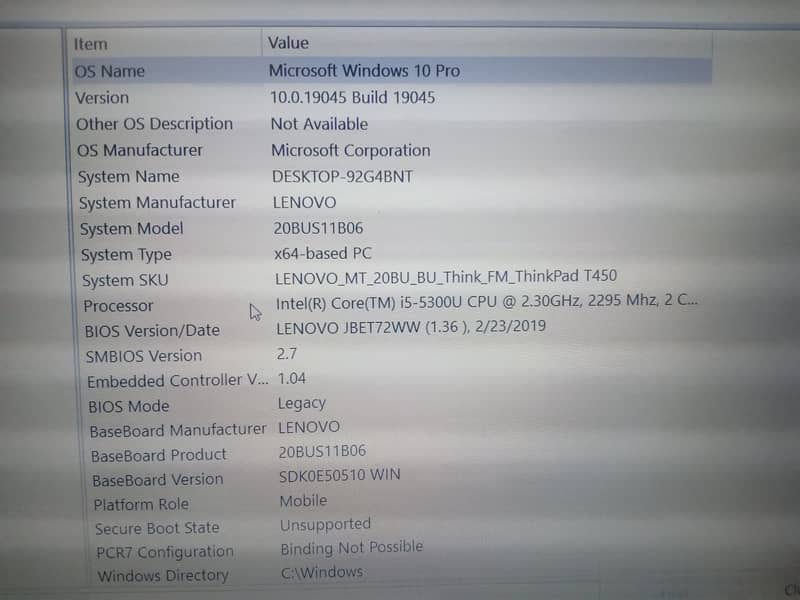Select the SMBIOS Version row

(x=143, y=356)
